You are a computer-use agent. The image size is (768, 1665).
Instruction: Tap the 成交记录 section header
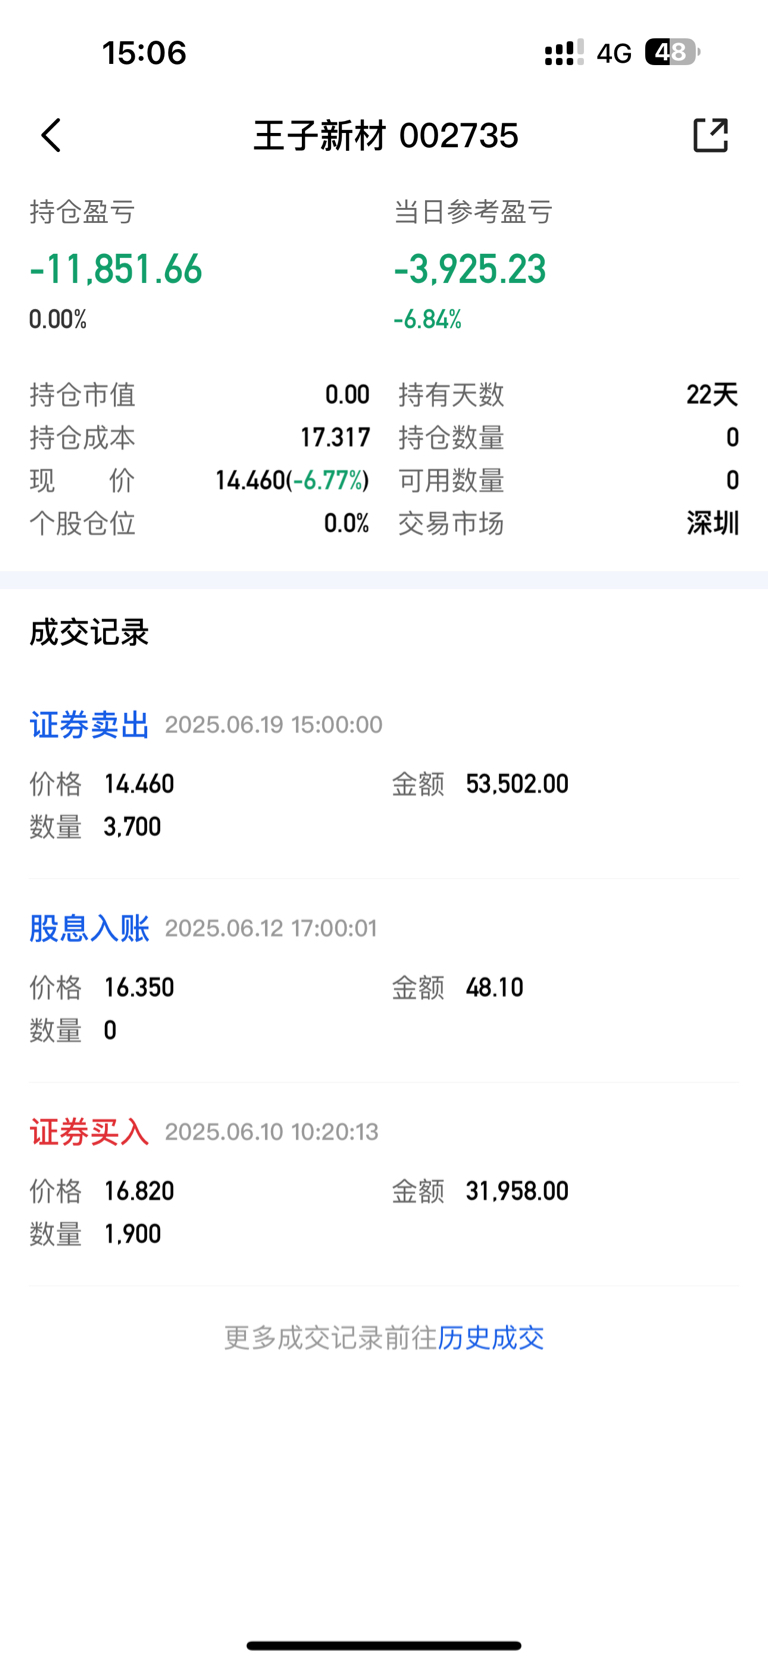(89, 632)
